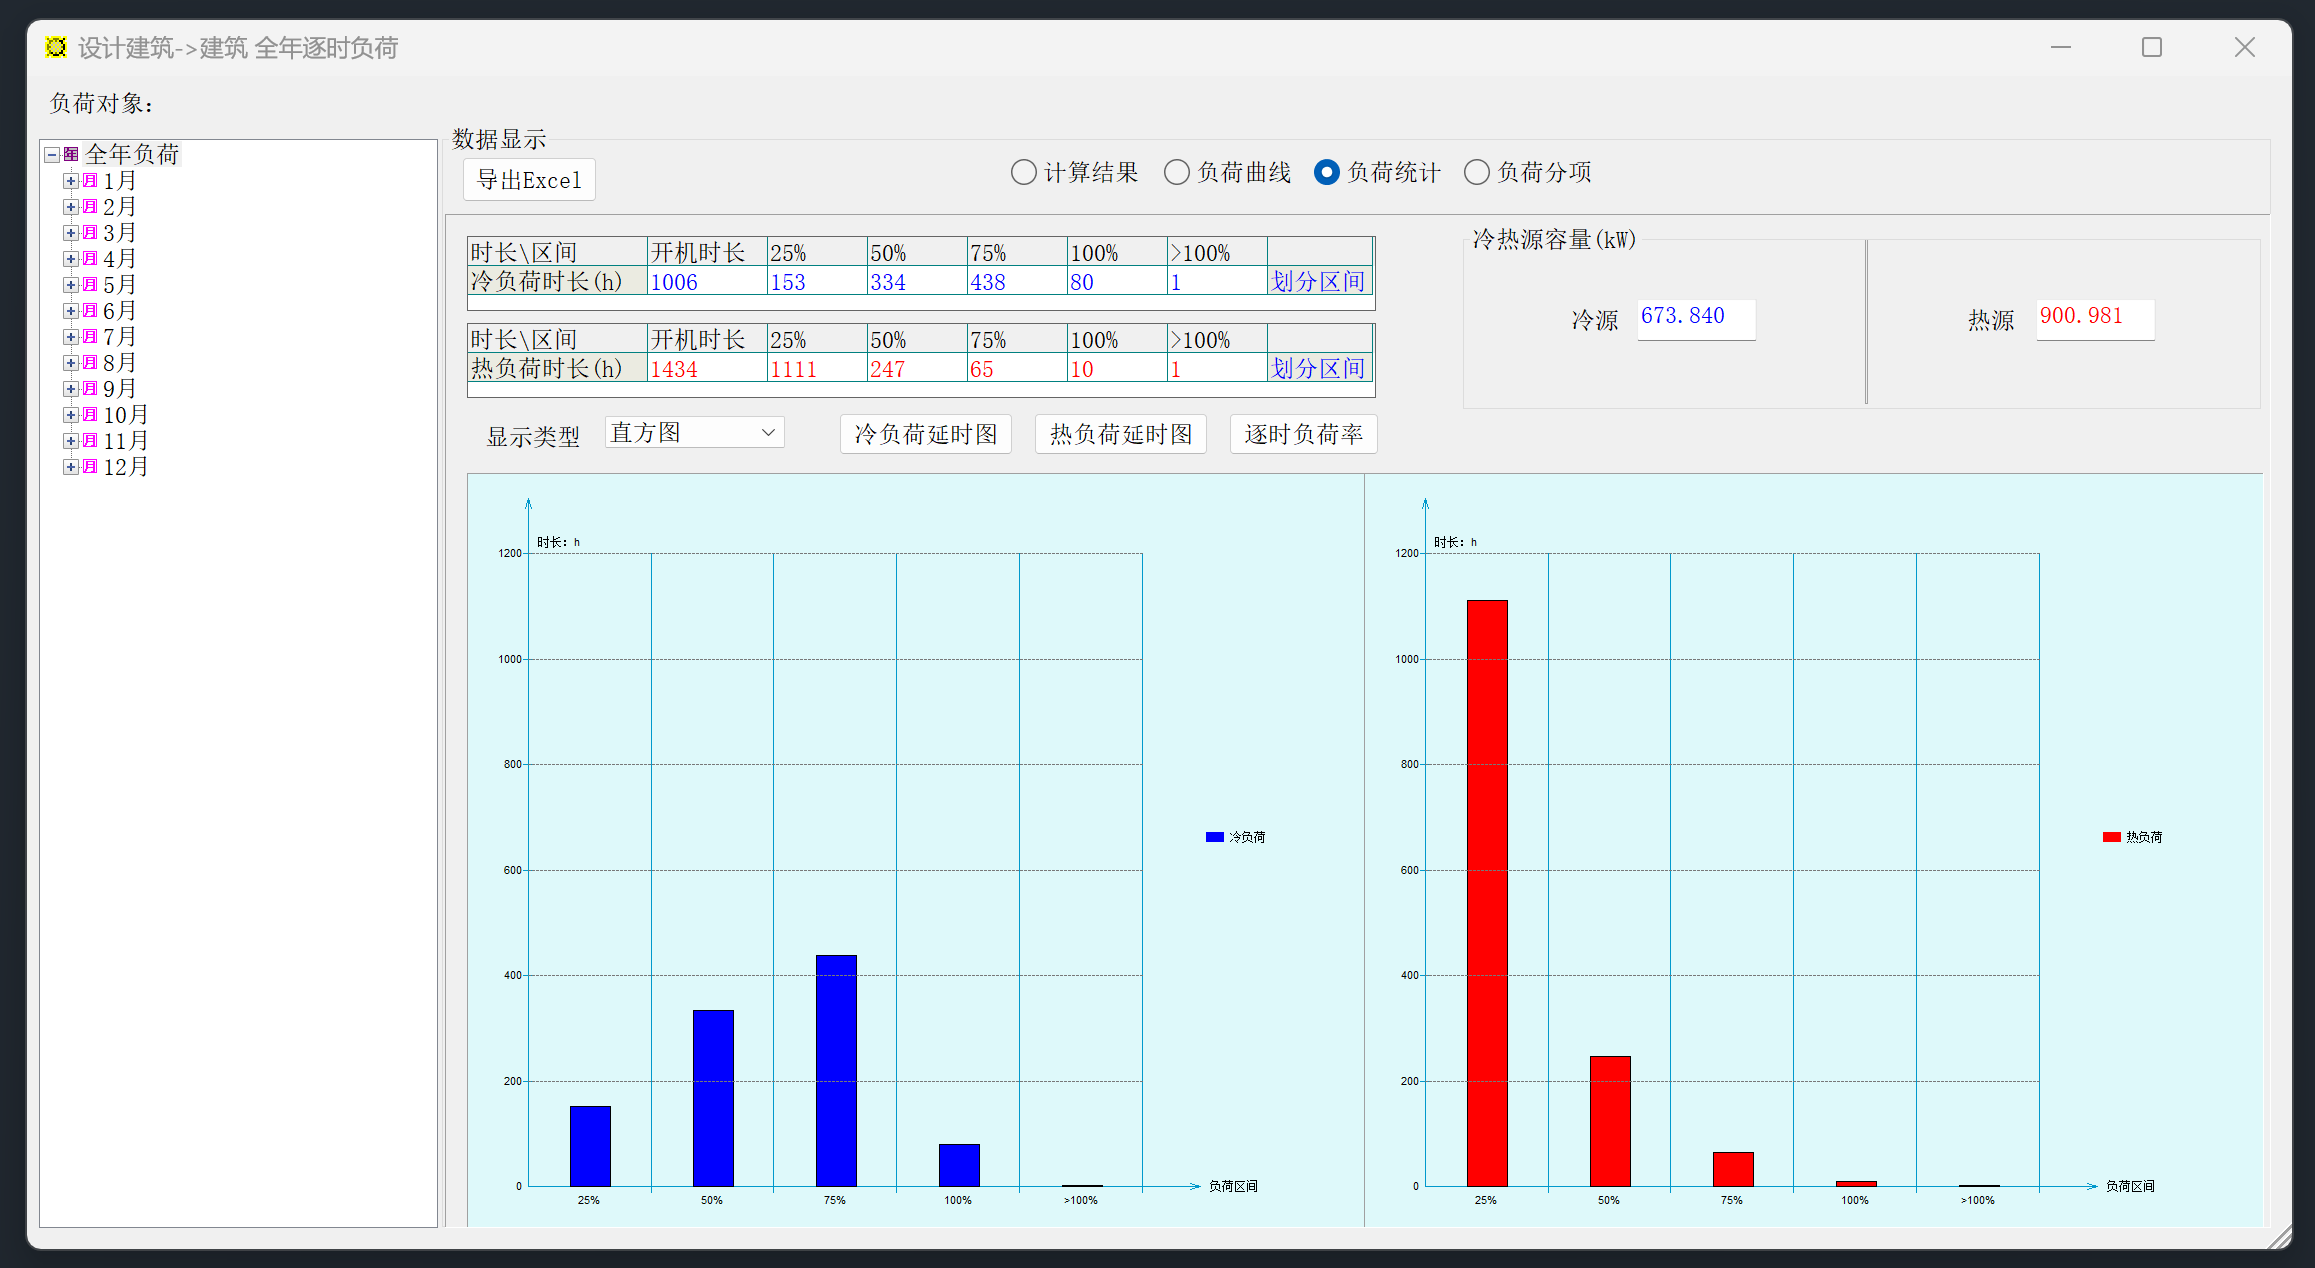Select 11月 in the load tree
This screenshot has width=2315, height=1268.
point(125,441)
